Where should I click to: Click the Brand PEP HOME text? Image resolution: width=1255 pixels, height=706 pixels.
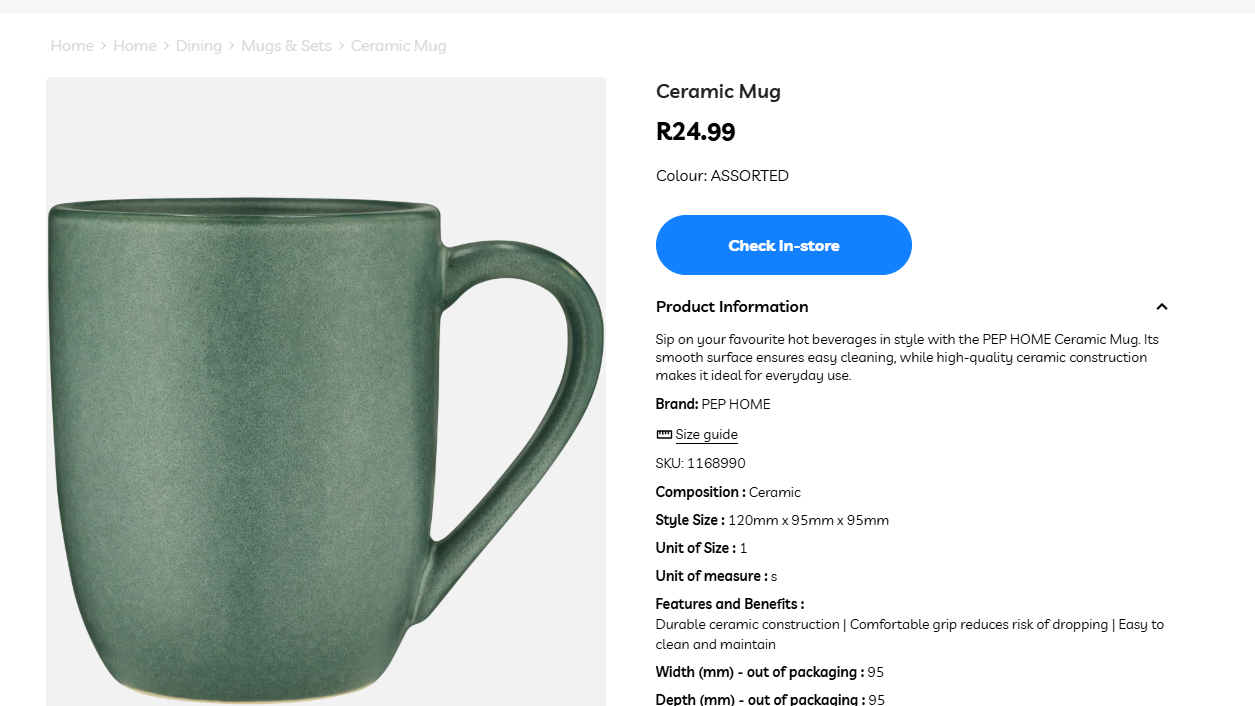(x=713, y=405)
